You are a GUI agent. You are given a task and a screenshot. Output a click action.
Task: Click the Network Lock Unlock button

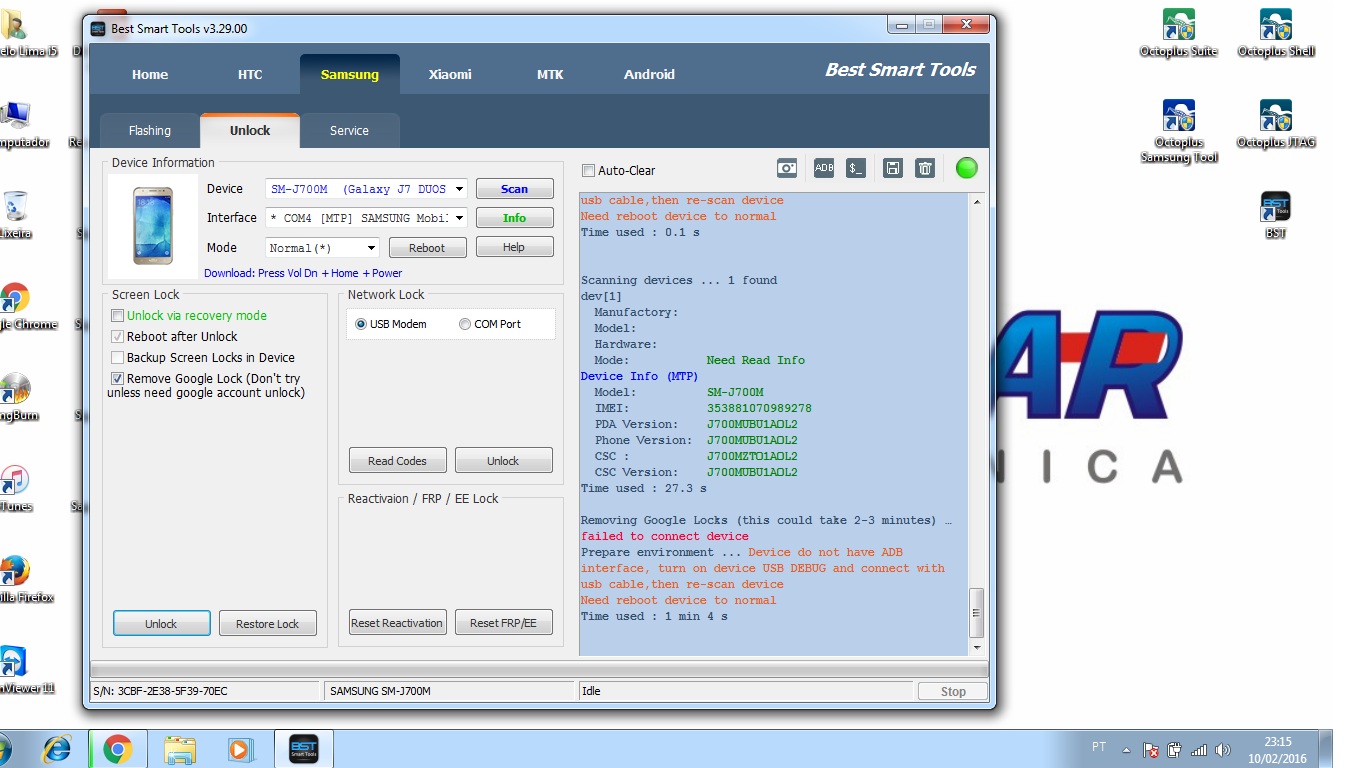(x=503, y=461)
